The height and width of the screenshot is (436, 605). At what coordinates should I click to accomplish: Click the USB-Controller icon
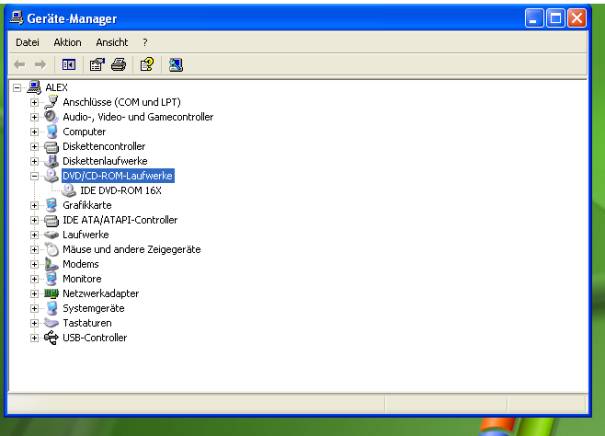(x=52, y=337)
